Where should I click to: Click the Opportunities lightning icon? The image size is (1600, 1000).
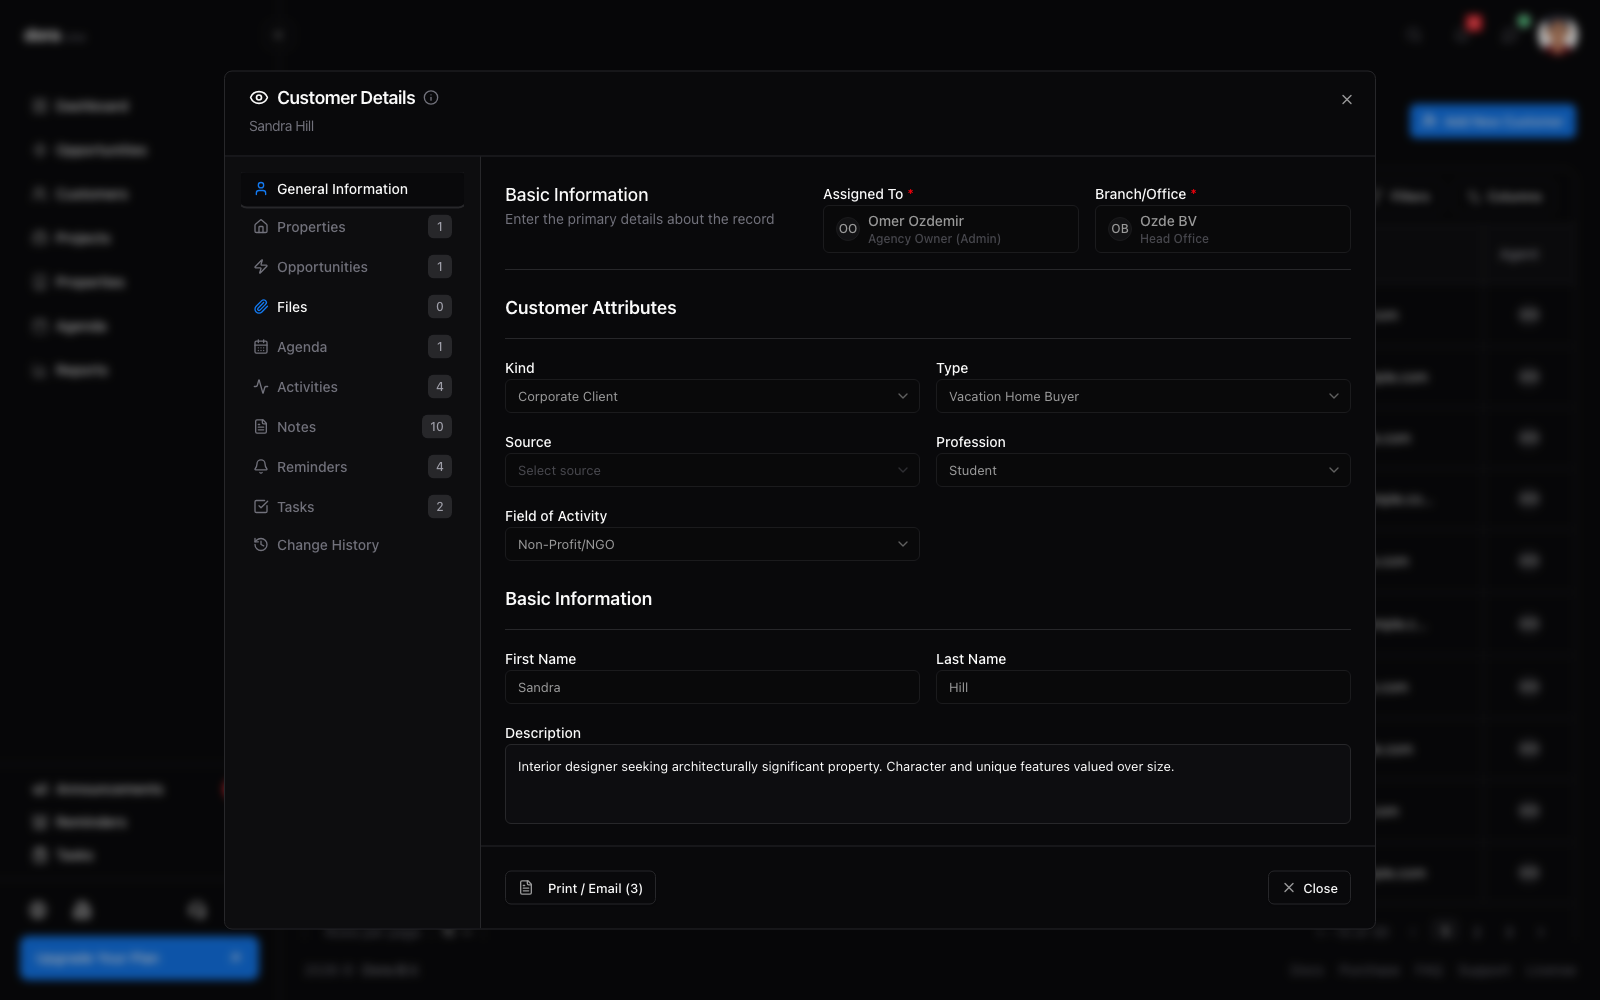coord(261,267)
